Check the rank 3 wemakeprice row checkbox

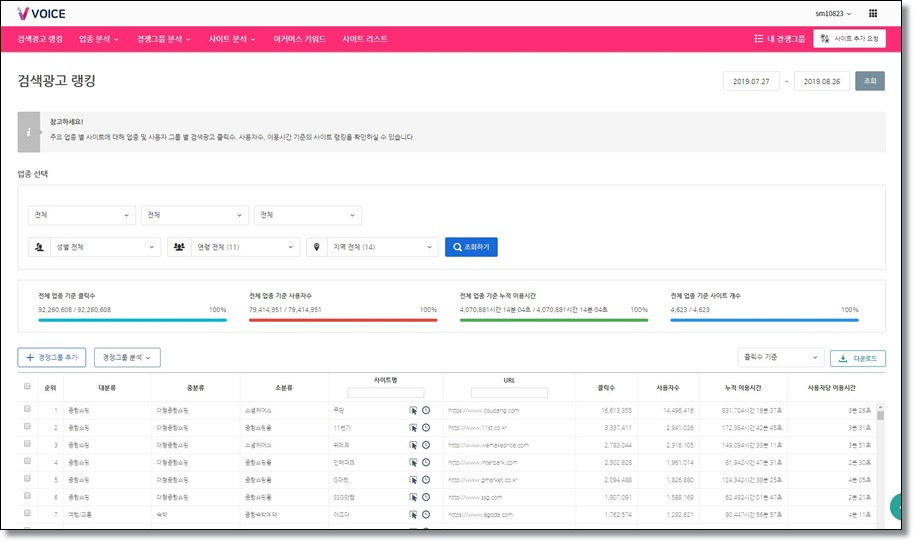[27, 444]
